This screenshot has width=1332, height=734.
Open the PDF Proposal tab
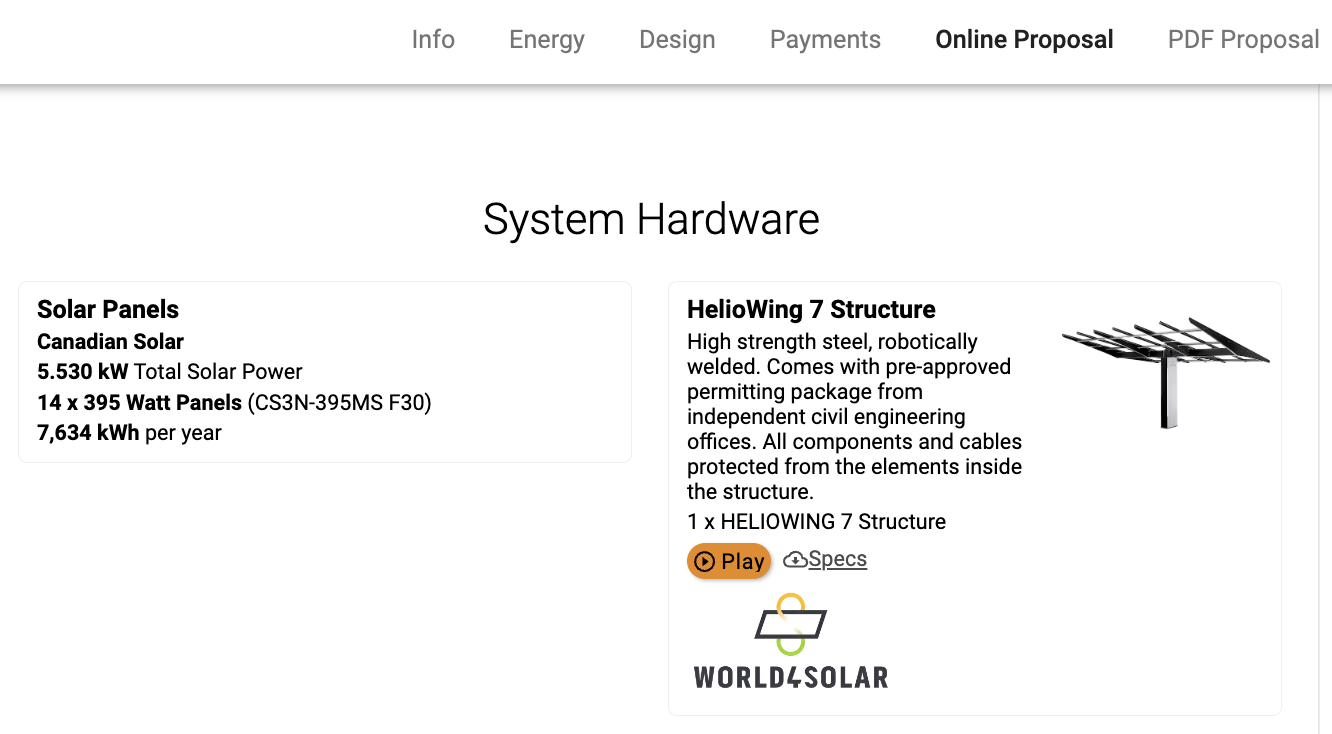pyautogui.click(x=1243, y=39)
